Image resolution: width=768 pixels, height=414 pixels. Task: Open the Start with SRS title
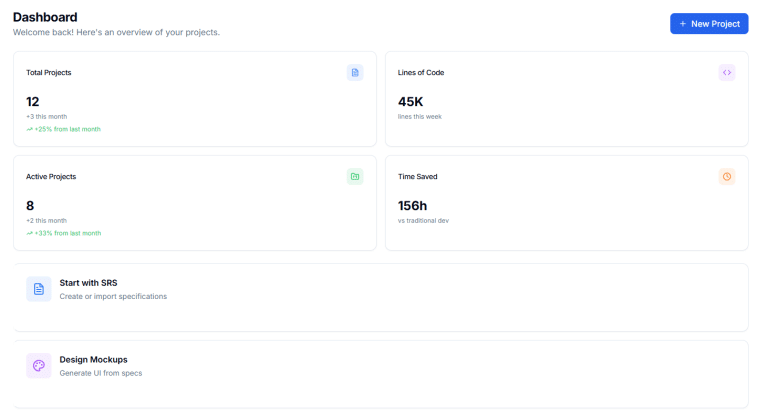click(x=88, y=283)
